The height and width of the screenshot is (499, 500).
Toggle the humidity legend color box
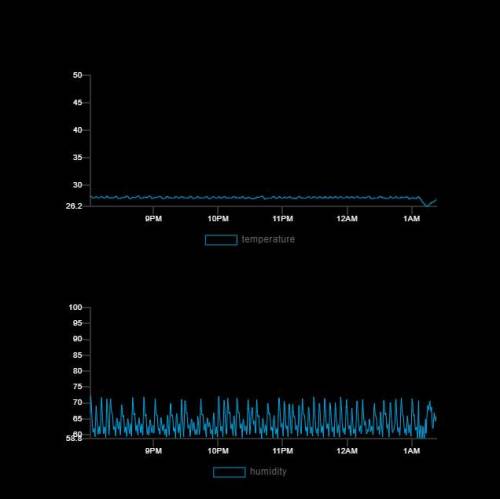[x=229, y=472]
